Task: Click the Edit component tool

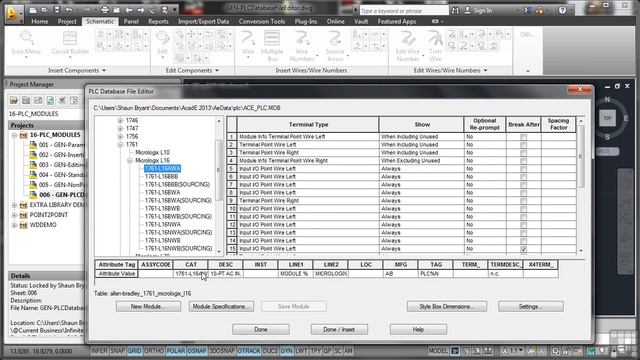Action: (162, 43)
